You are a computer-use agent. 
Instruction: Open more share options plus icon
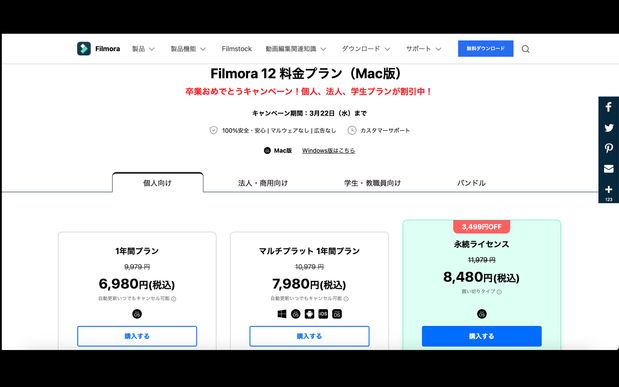click(x=609, y=190)
